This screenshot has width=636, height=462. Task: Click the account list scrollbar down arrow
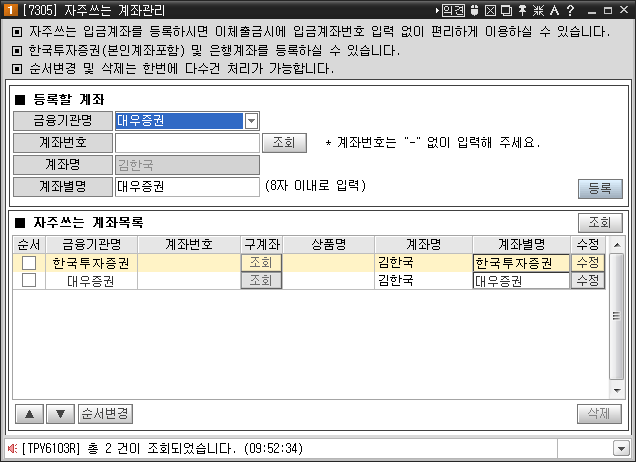pyautogui.click(x=617, y=391)
